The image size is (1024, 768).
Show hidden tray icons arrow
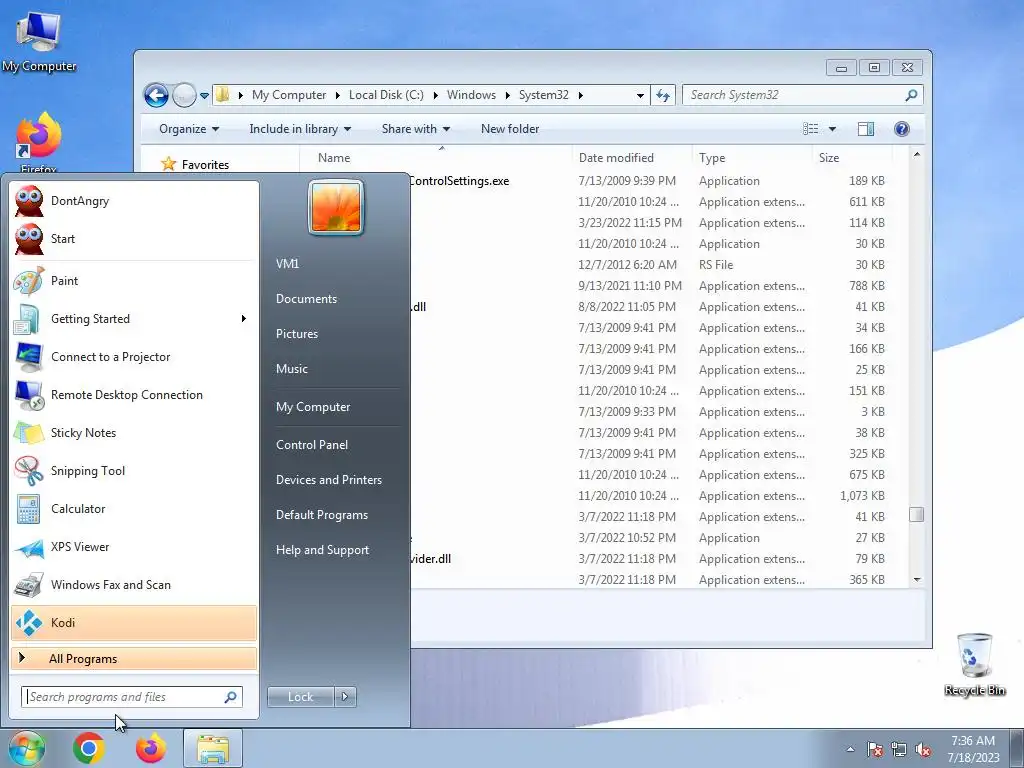tap(850, 750)
